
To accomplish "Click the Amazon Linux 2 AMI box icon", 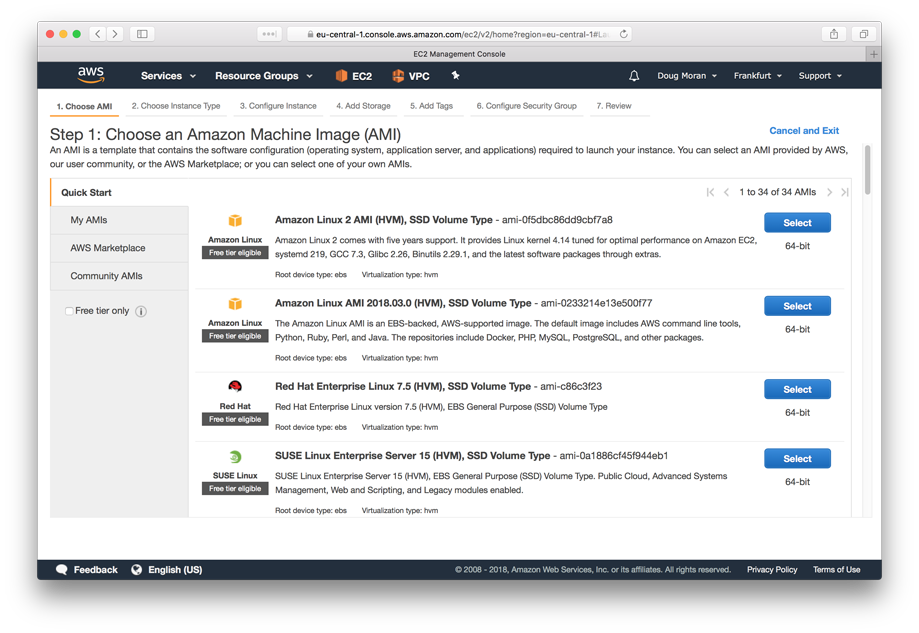I will click(x=235, y=220).
